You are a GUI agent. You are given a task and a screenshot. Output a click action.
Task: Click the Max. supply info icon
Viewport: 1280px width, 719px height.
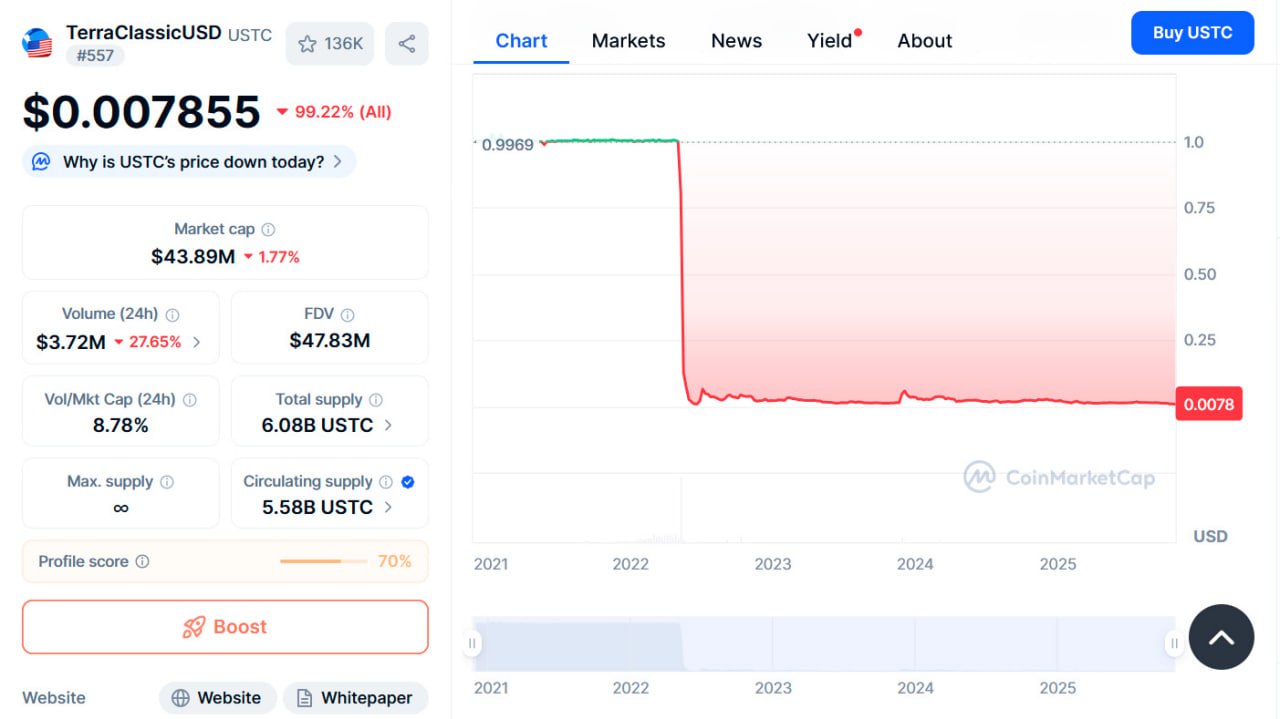(167, 482)
